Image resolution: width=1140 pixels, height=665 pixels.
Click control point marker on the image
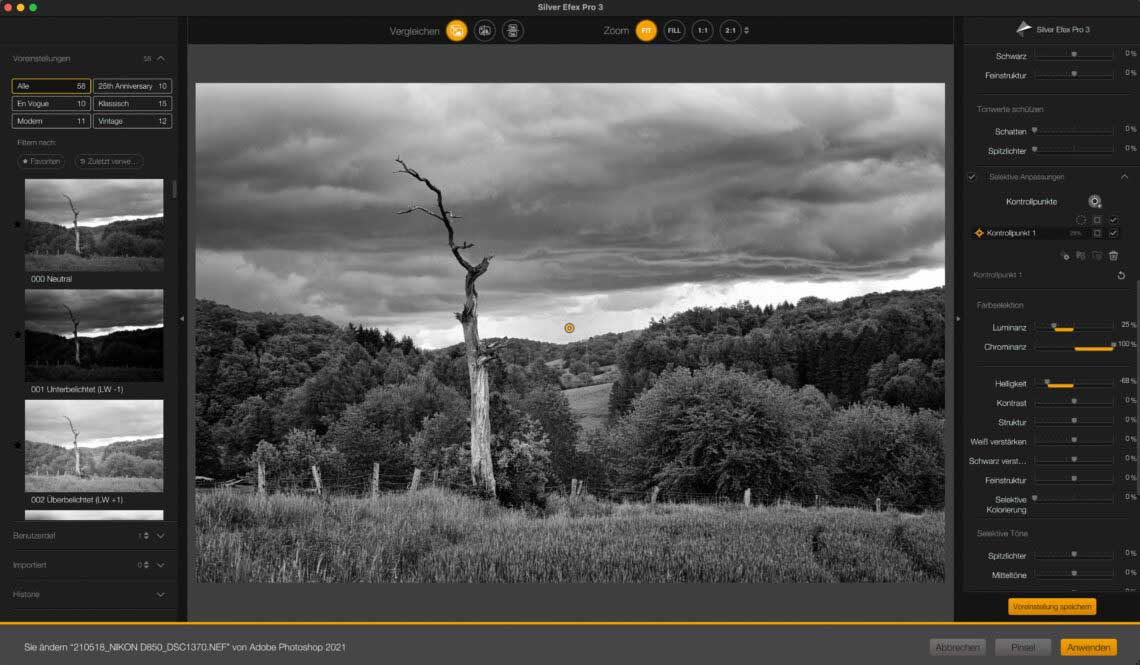(569, 328)
